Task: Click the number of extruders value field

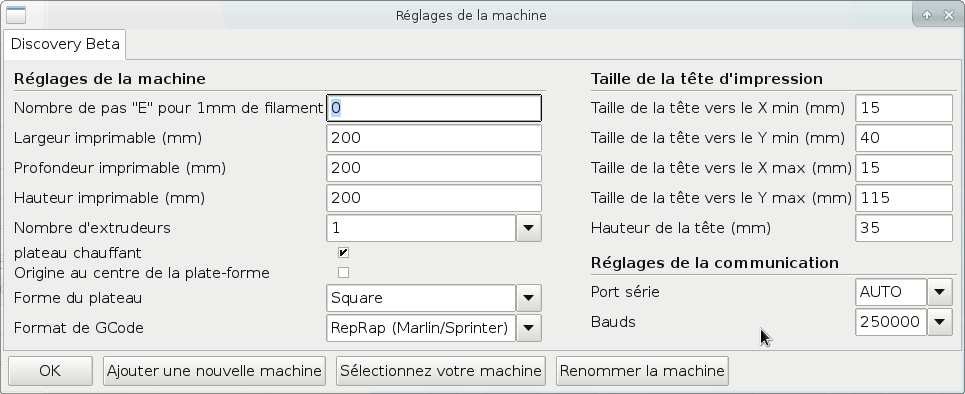Action: 421,228
